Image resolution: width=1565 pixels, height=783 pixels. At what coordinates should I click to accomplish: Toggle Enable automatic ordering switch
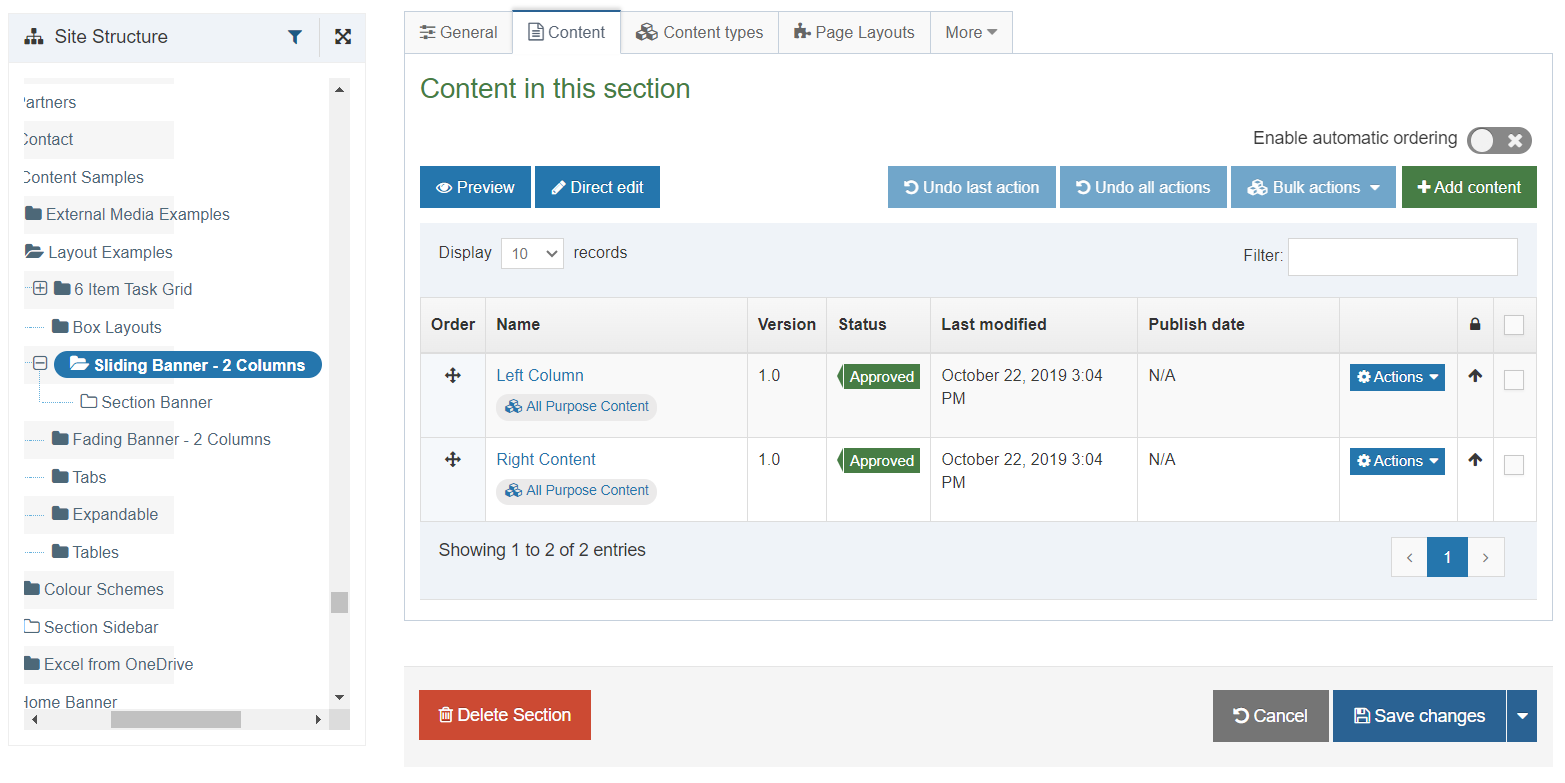[x=1498, y=140]
